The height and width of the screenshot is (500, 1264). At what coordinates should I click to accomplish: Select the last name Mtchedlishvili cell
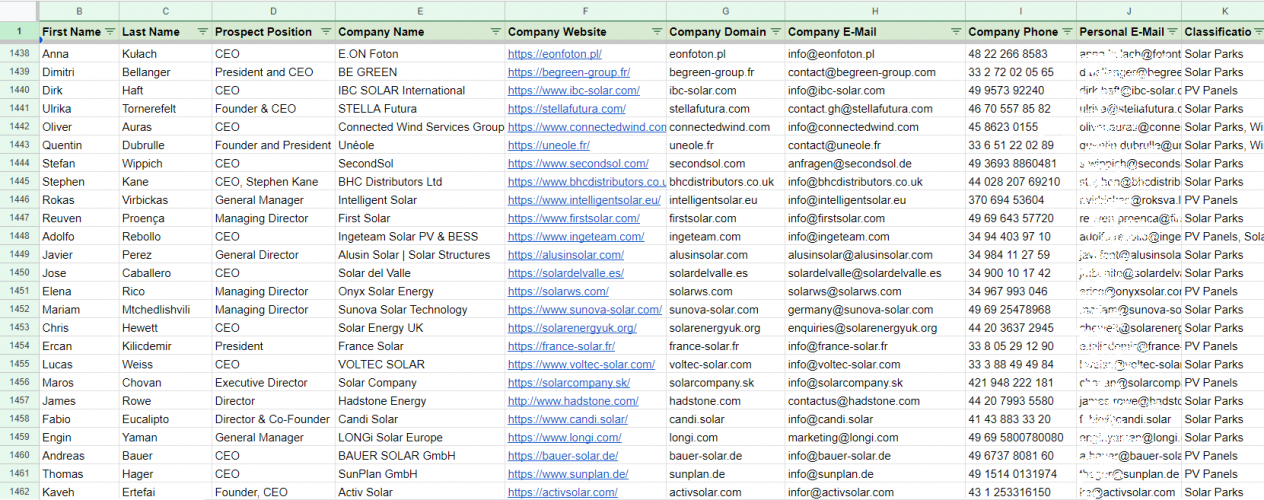(x=165, y=309)
